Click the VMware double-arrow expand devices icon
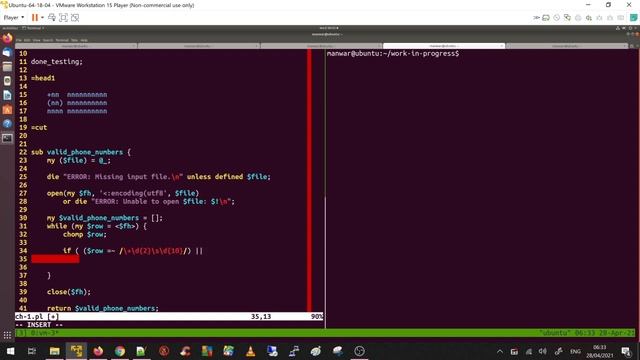 tap(536, 18)
